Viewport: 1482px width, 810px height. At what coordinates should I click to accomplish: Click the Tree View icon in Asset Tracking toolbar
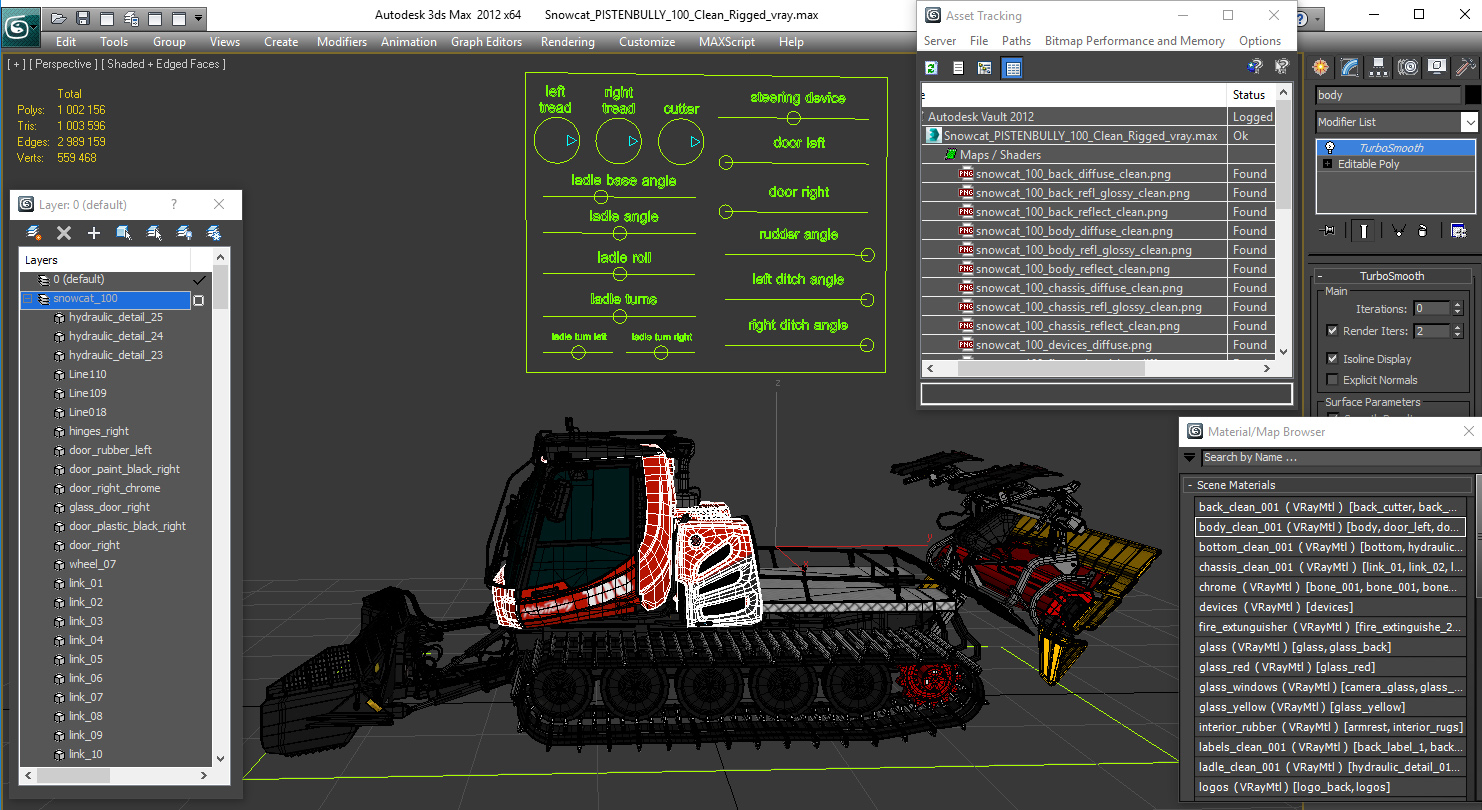point(985,68)
